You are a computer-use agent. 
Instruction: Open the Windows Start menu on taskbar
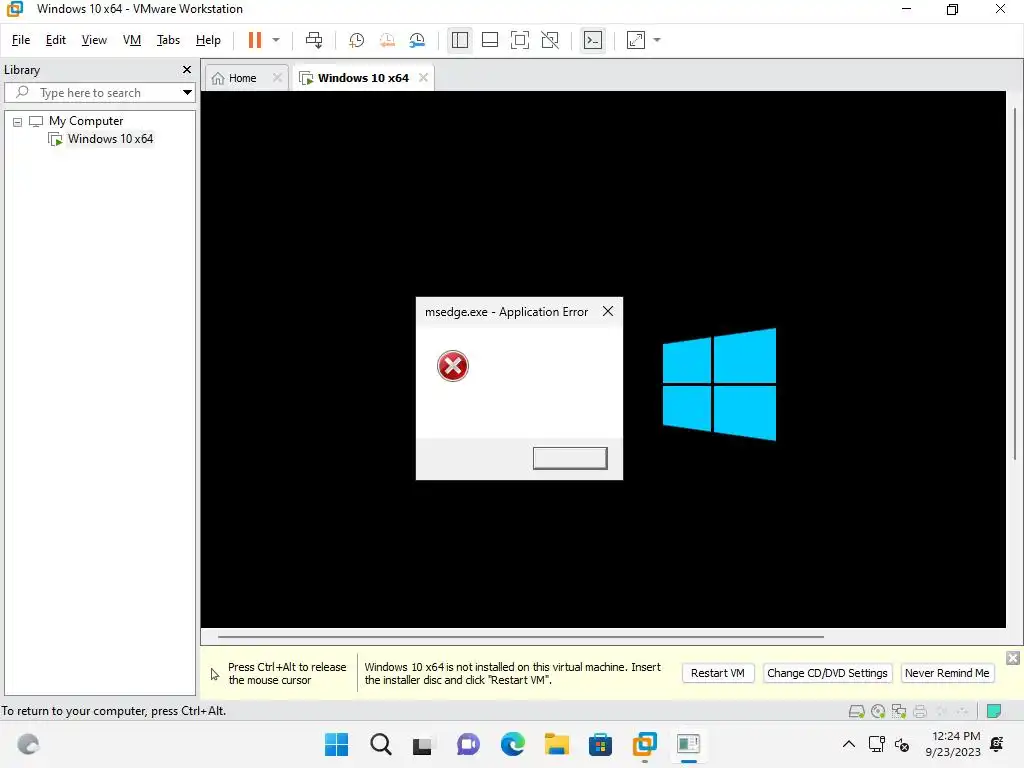tap(337, 744)
